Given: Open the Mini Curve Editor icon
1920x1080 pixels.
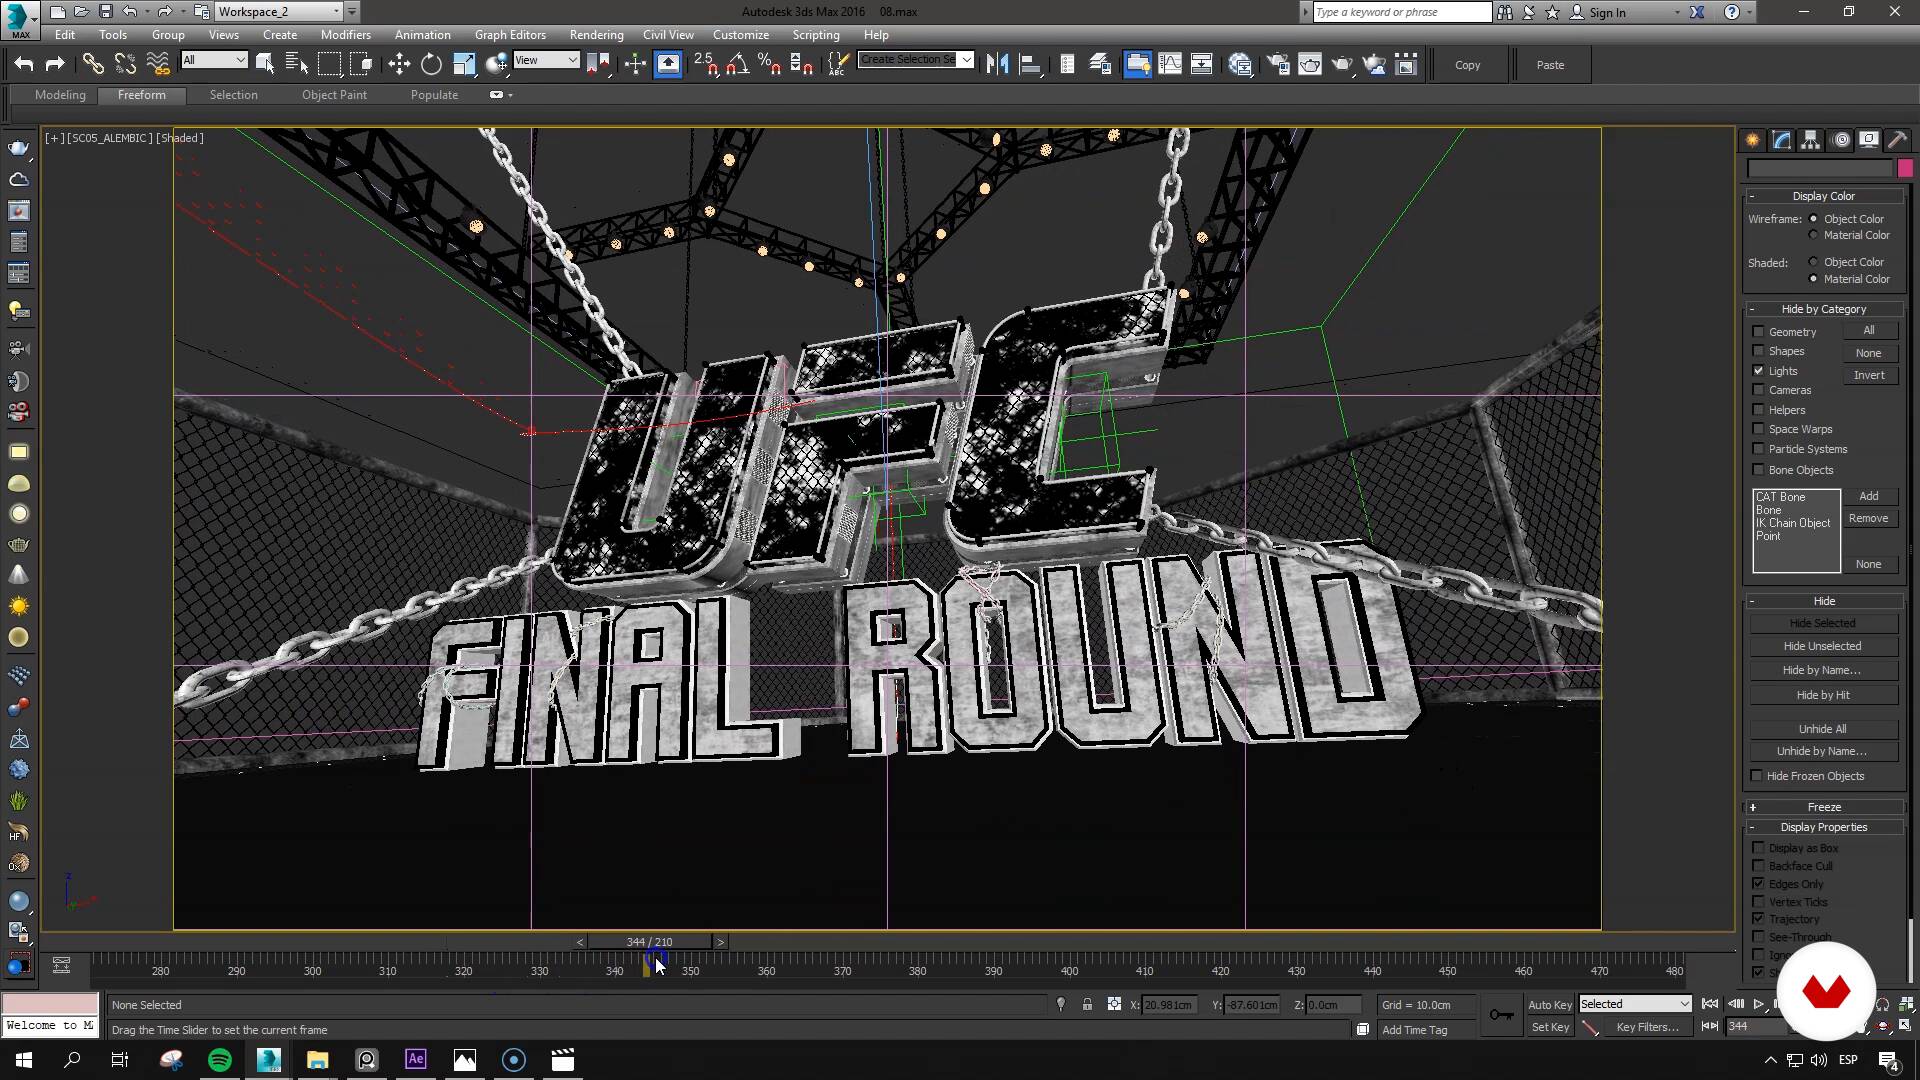Looking at the screenshot, I should (61, 965).
